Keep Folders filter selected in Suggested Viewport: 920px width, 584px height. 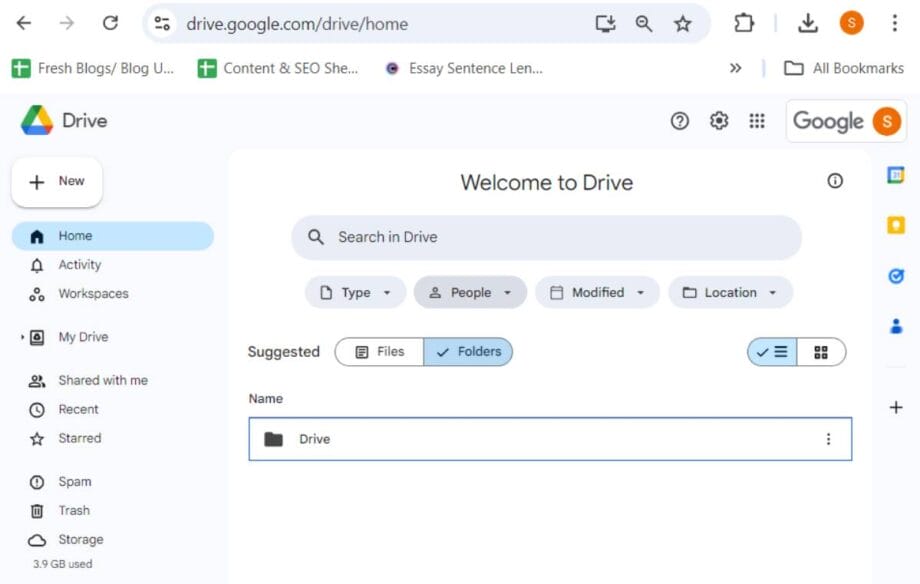pos(468,352)
